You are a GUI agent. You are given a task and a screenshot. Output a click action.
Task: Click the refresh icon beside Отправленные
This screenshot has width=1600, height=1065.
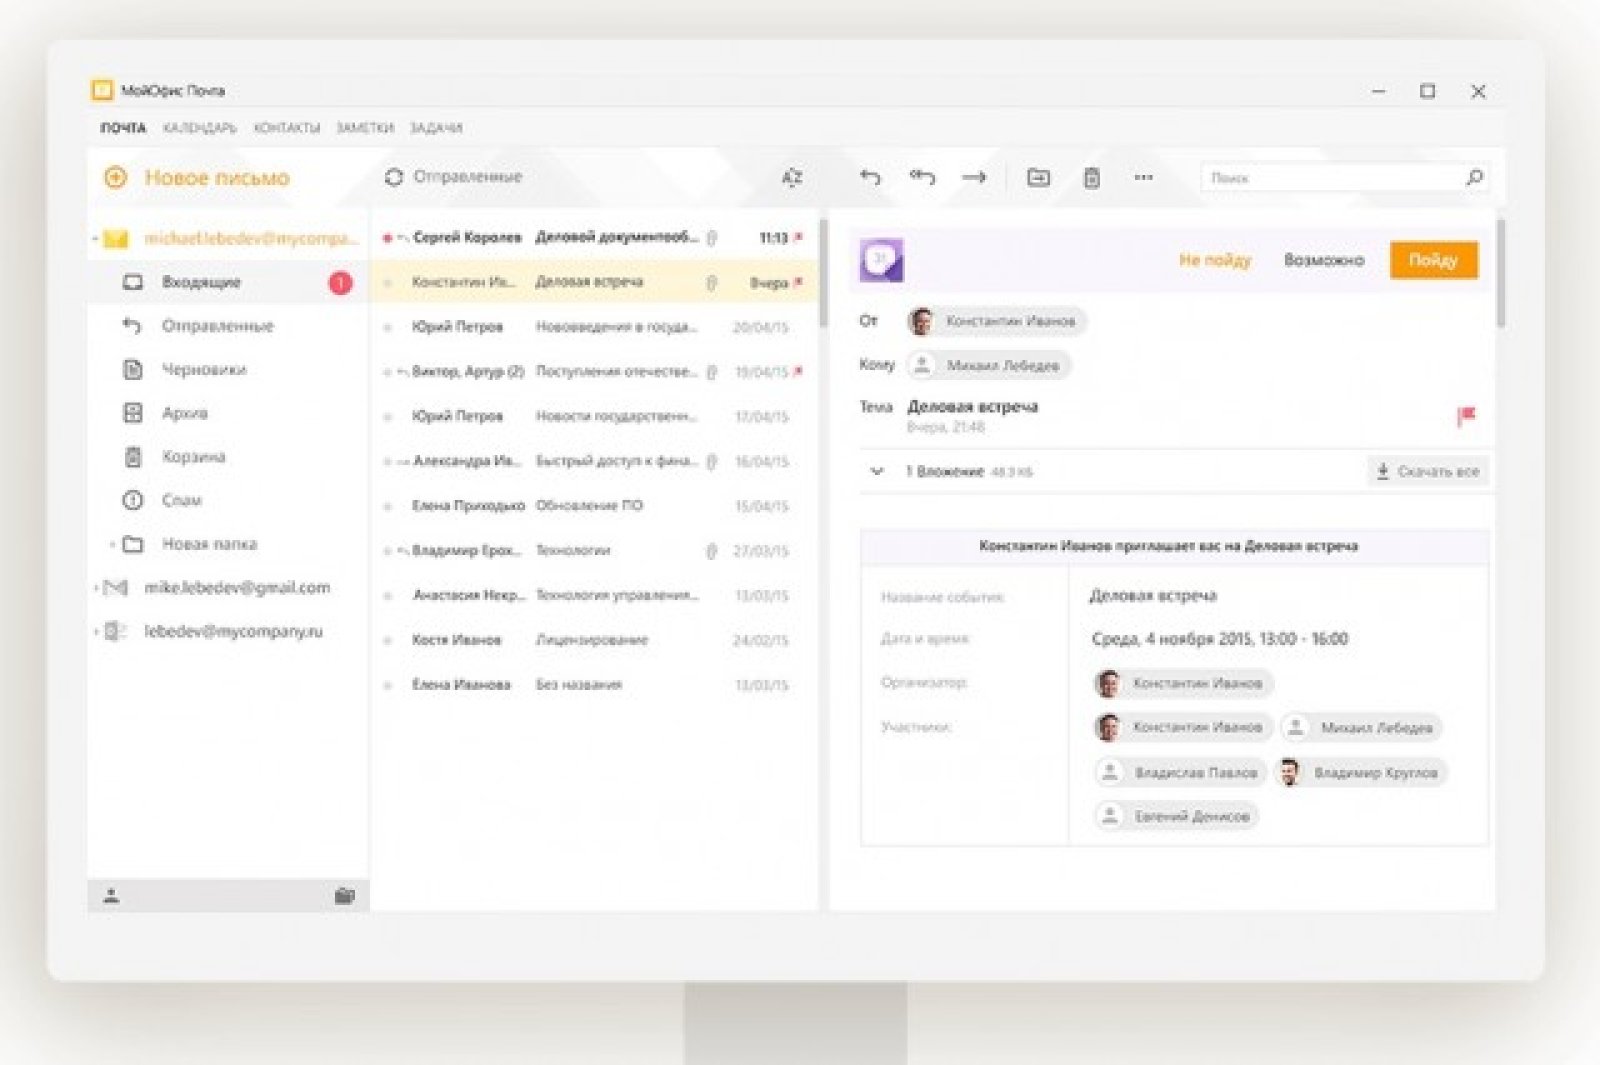tap(393, 177)
